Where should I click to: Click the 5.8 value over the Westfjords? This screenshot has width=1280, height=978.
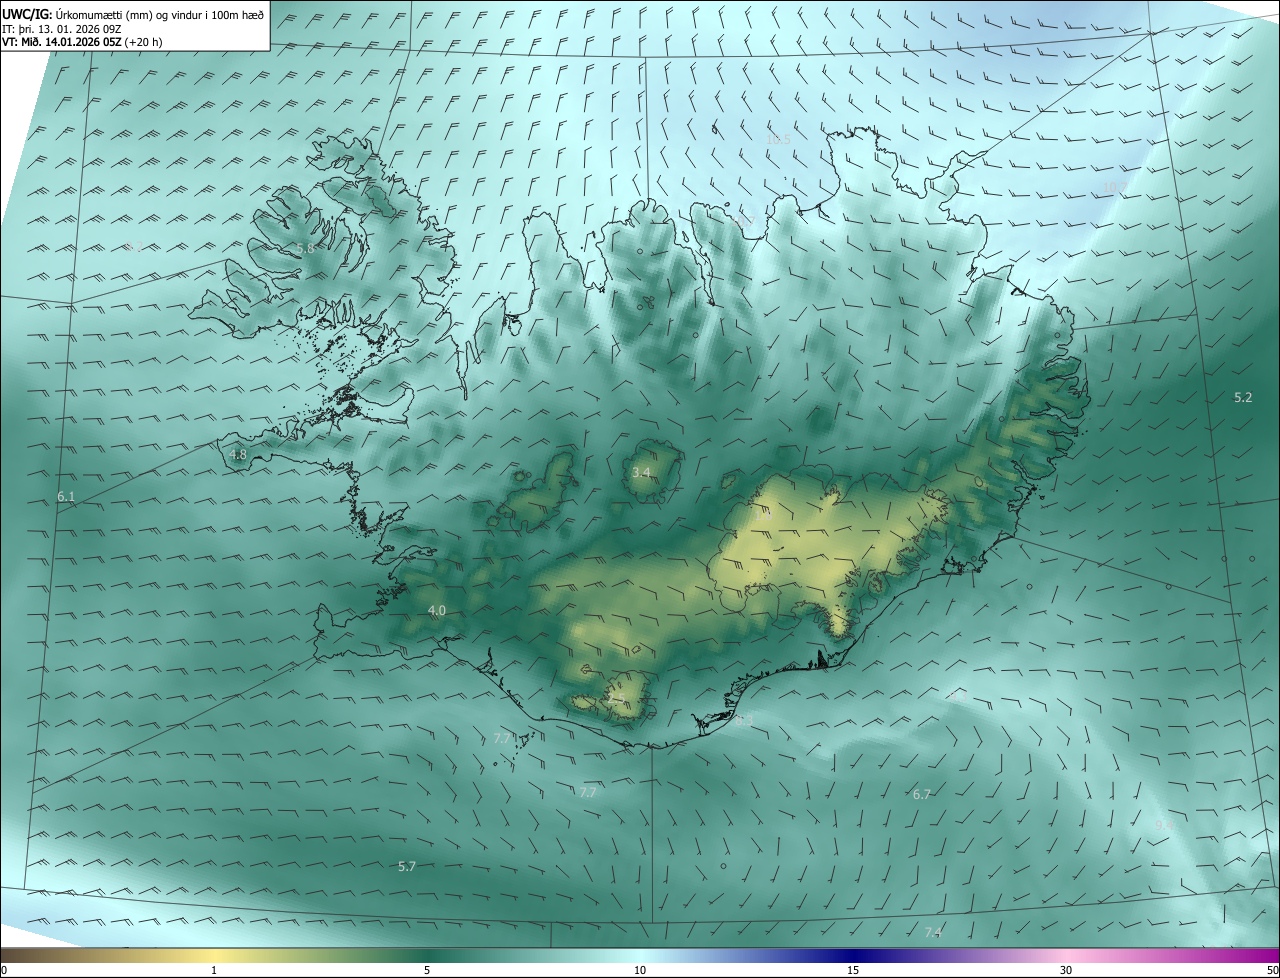305,248
